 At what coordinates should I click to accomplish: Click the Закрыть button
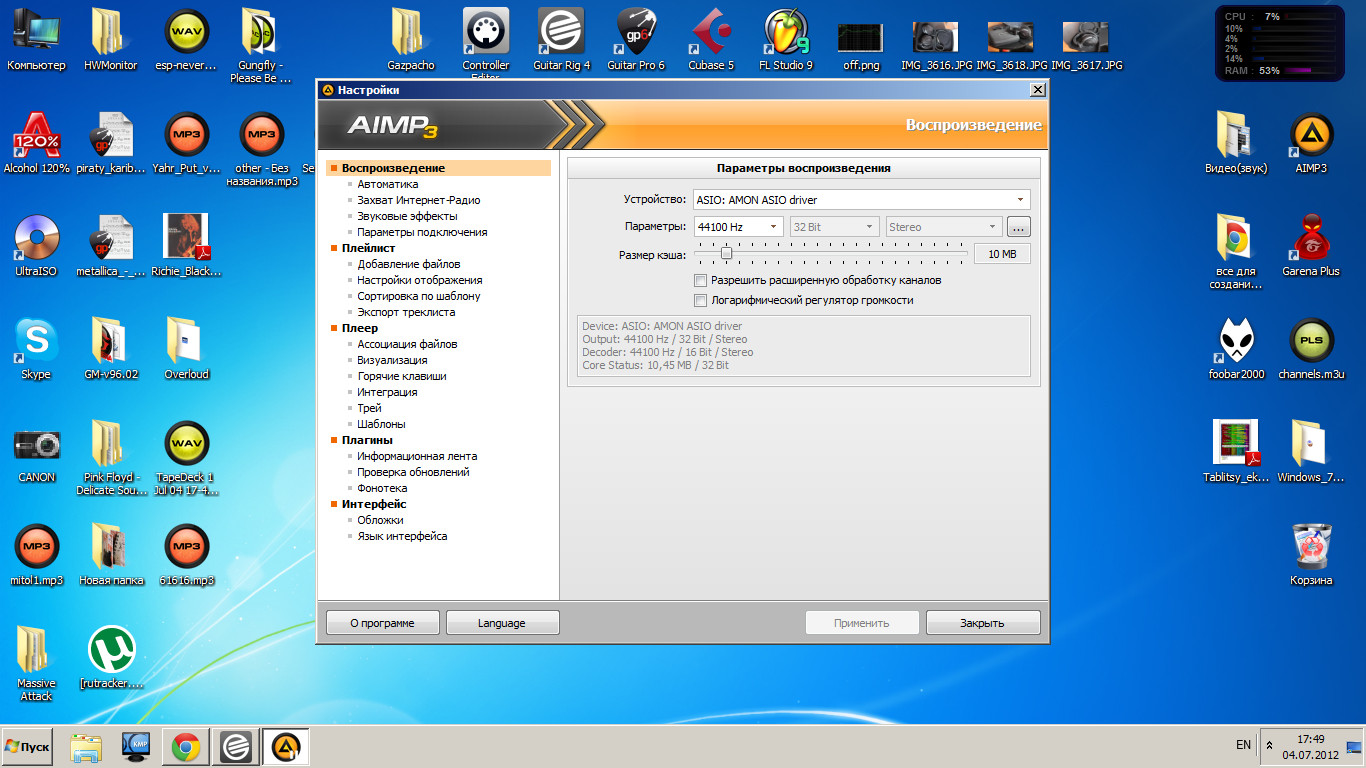(x=982, y=623)
